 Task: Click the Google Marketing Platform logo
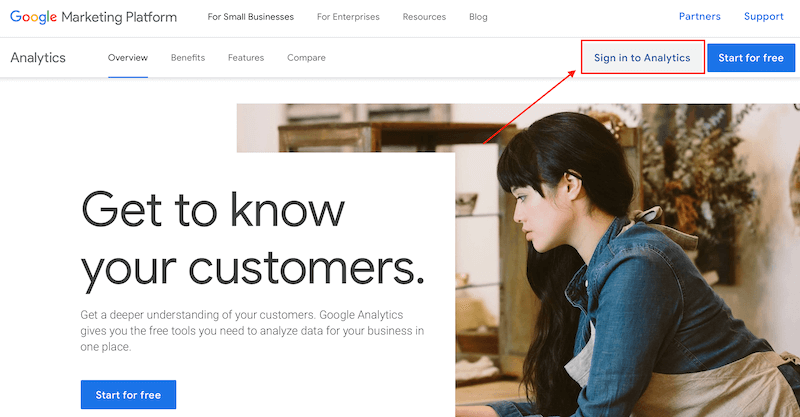point(93,17)
